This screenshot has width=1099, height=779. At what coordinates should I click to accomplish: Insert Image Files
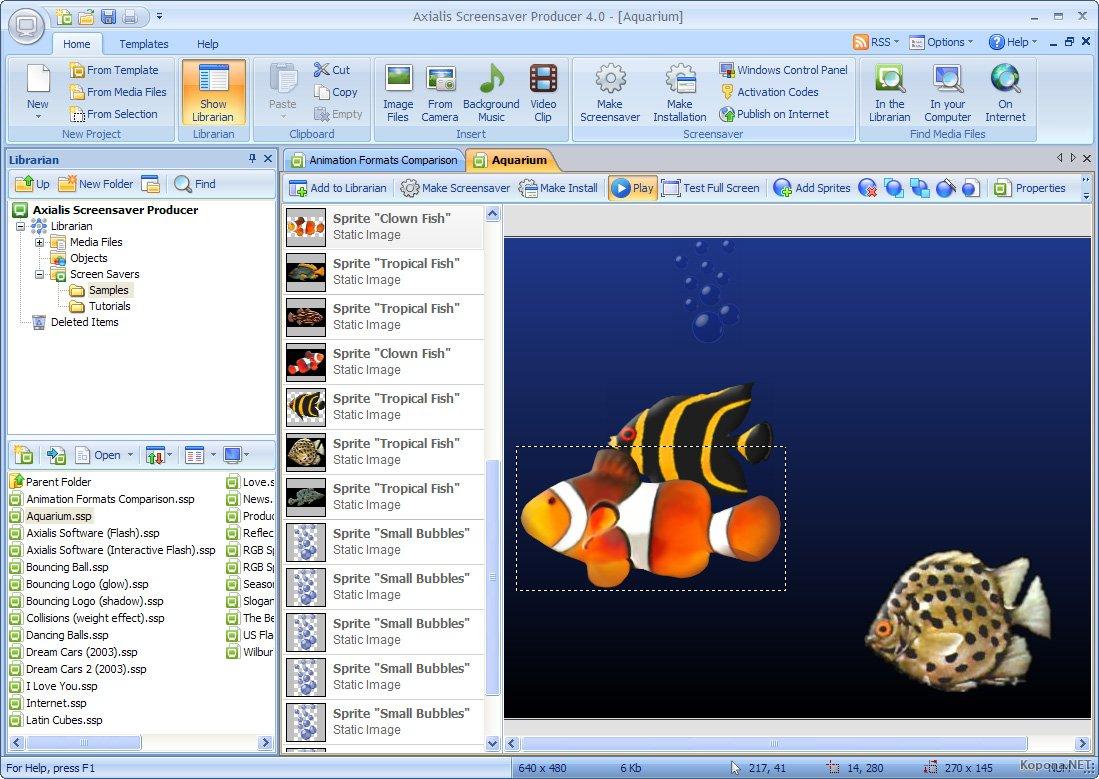[398, 93]
